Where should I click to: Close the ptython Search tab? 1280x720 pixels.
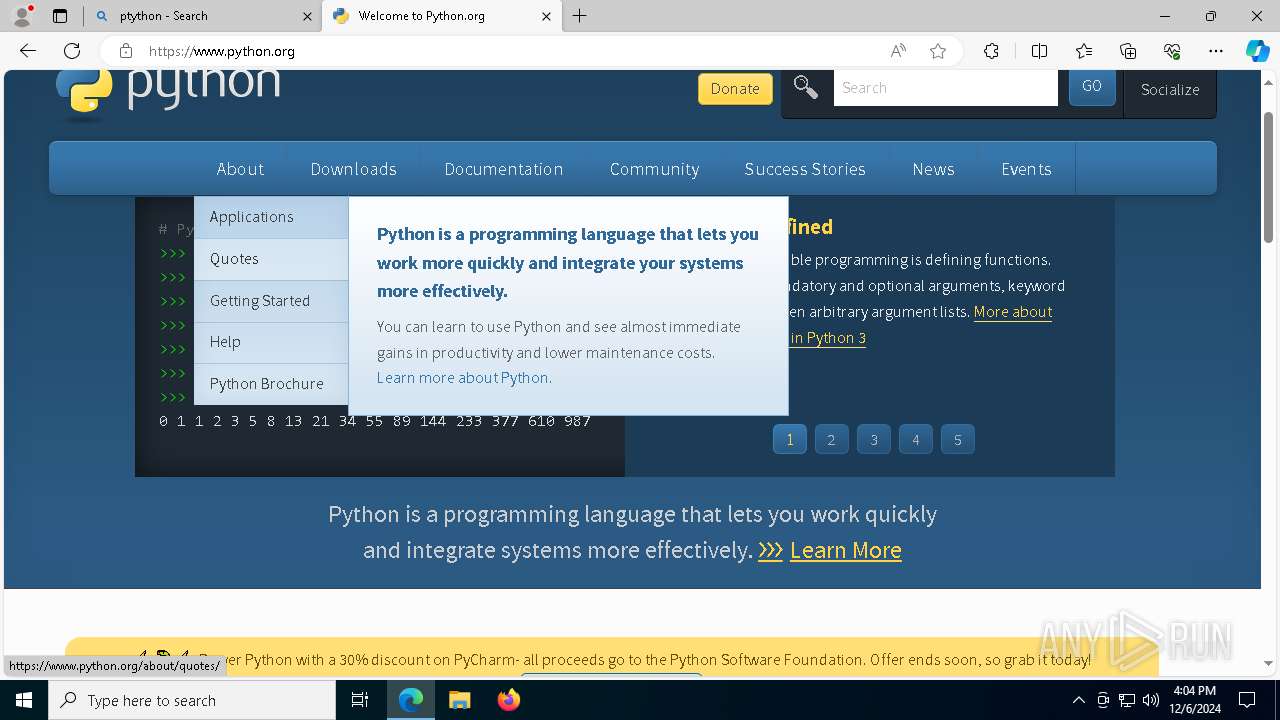coord(307,16)
